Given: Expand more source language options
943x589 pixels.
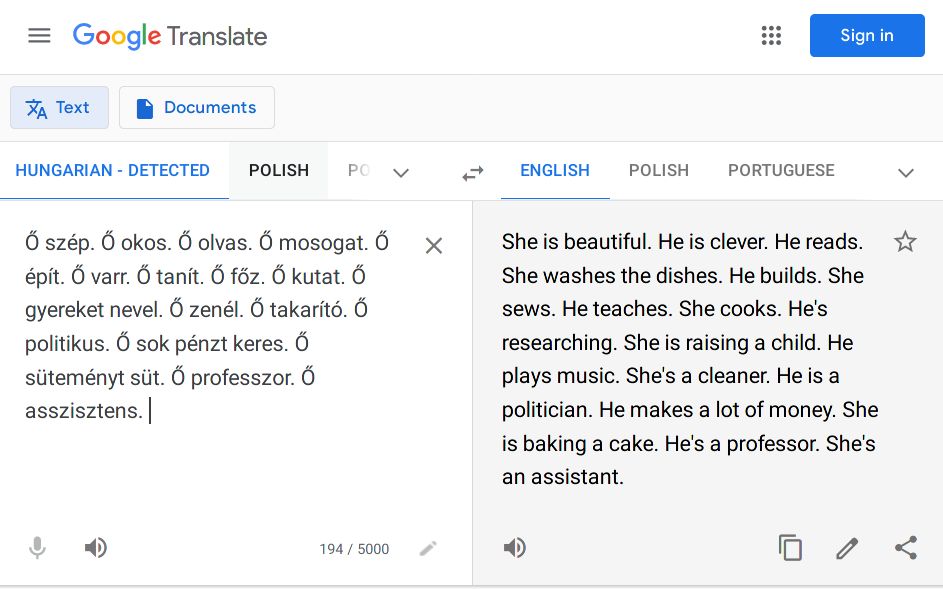Looking at the screenshot, I should (401, 172).
